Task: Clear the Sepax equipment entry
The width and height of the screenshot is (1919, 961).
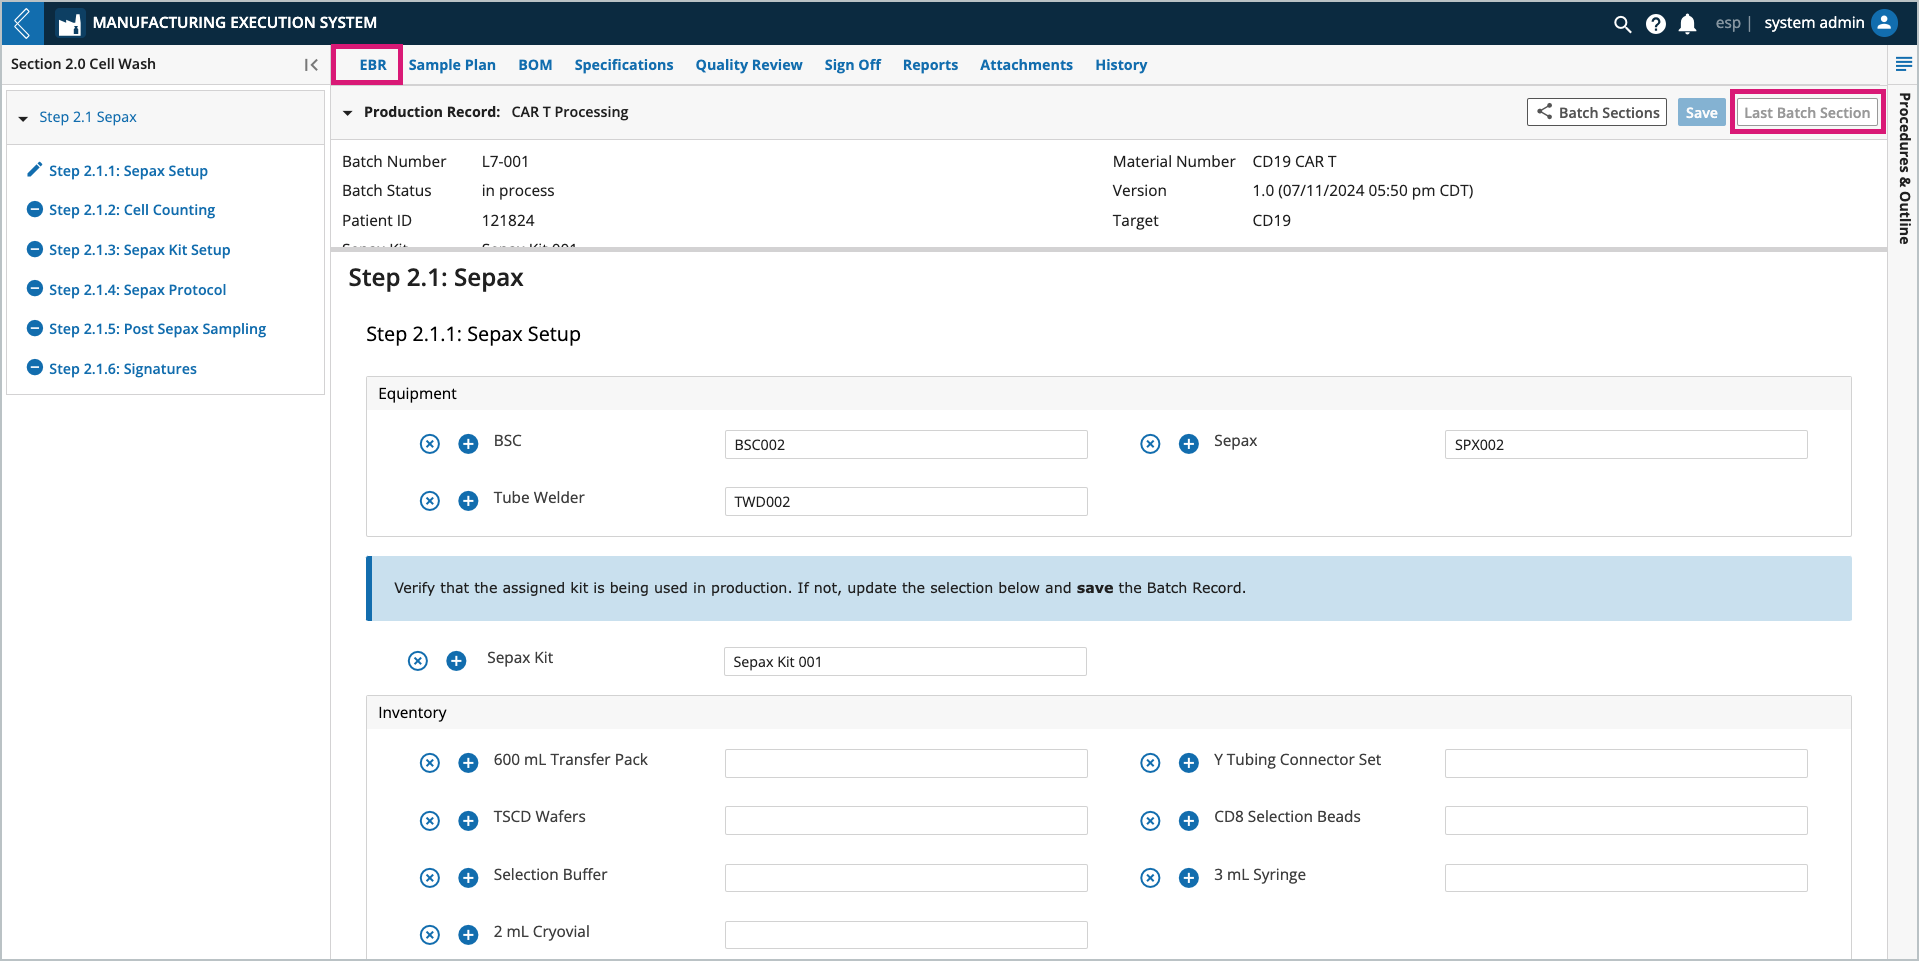Action: [1150, 444]
